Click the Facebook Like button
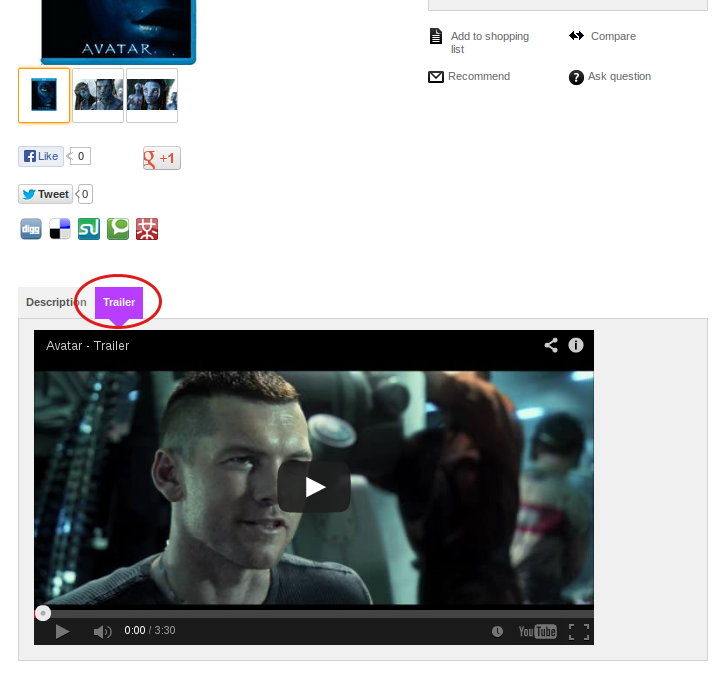Screen dimensions: 720x673 coord(41,157)
